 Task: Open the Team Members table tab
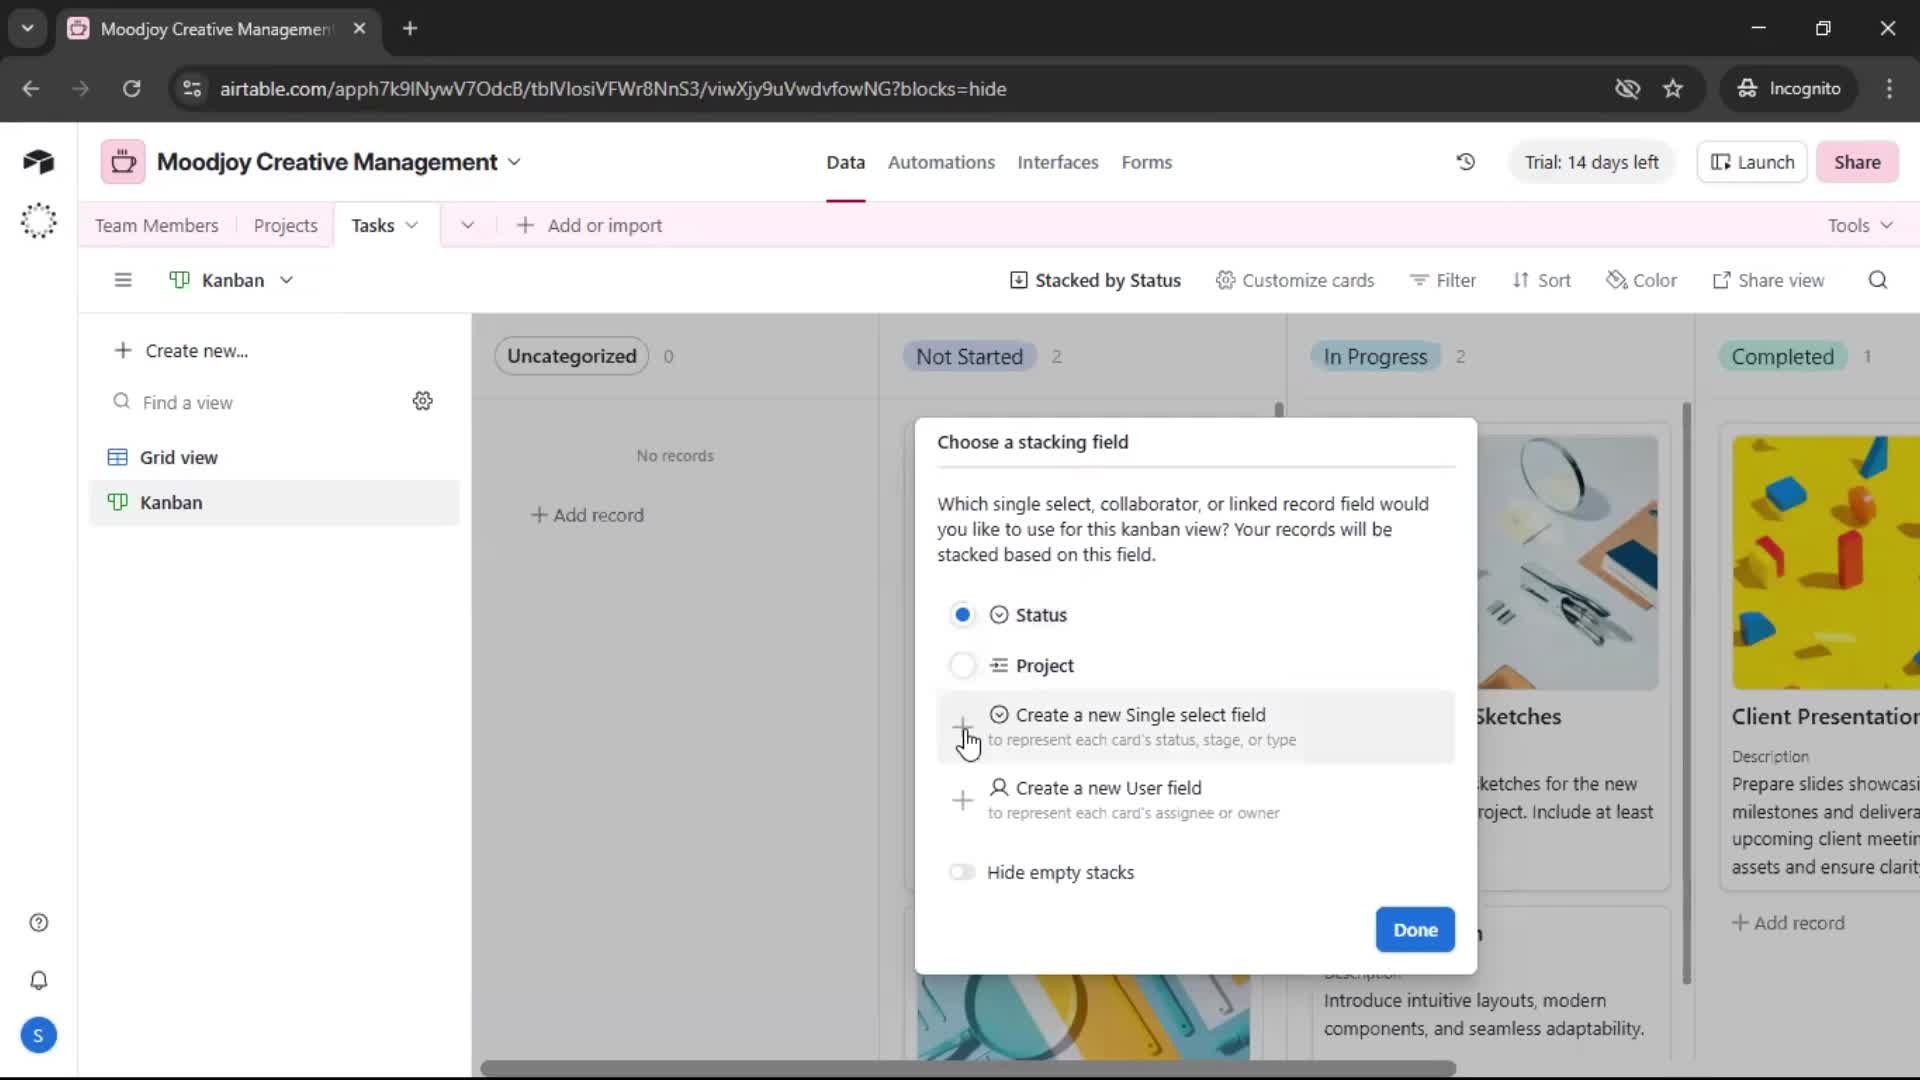click(156, 225)
